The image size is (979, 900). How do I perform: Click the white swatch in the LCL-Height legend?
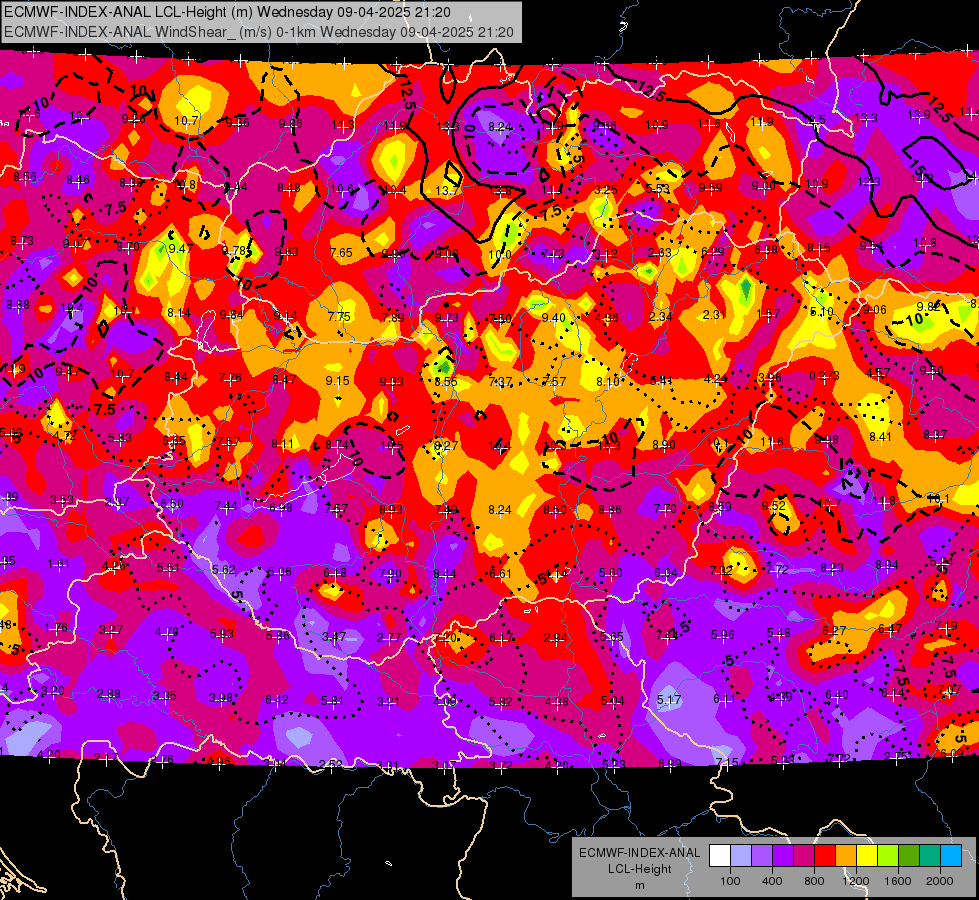(x=720, y=856)
